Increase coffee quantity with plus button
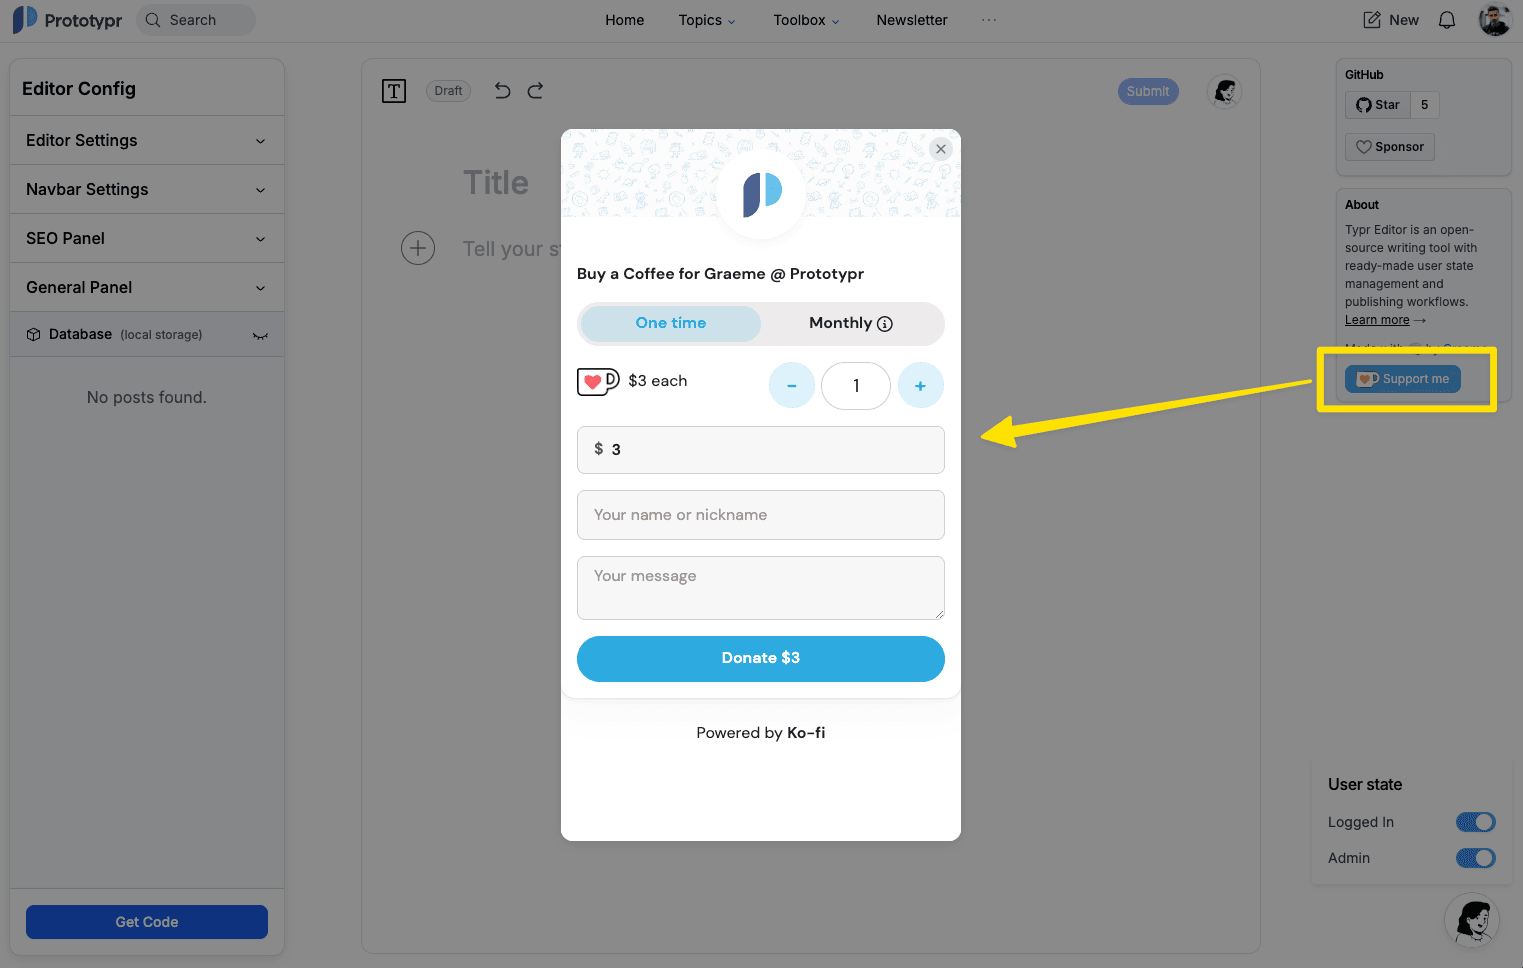This screenshot has width=1523, height=968. pos(920,386)
